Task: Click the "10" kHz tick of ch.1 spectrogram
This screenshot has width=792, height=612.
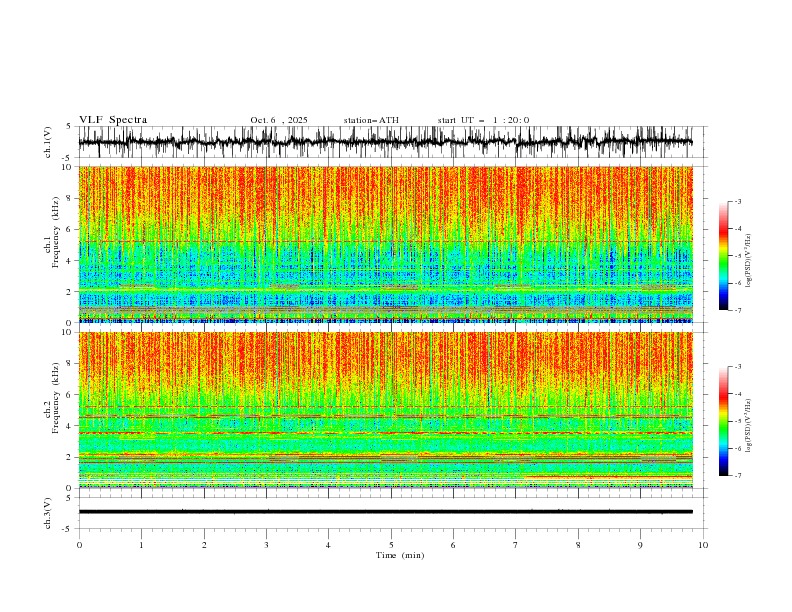Action: tap(67, 167)
